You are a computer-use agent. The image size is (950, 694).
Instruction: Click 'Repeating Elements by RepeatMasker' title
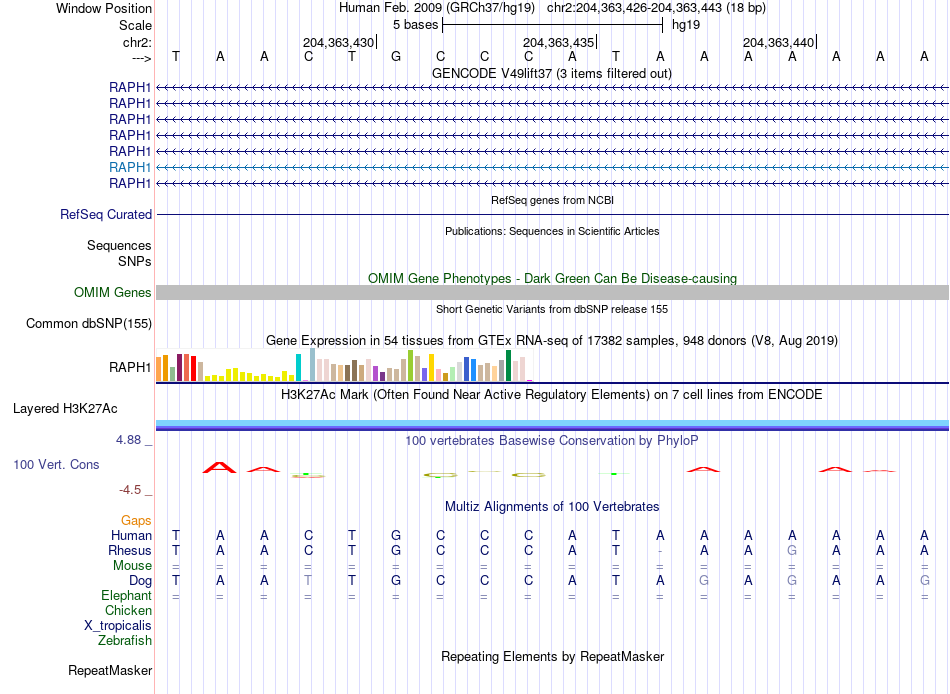pyautogui.click(x=553, y=656)
